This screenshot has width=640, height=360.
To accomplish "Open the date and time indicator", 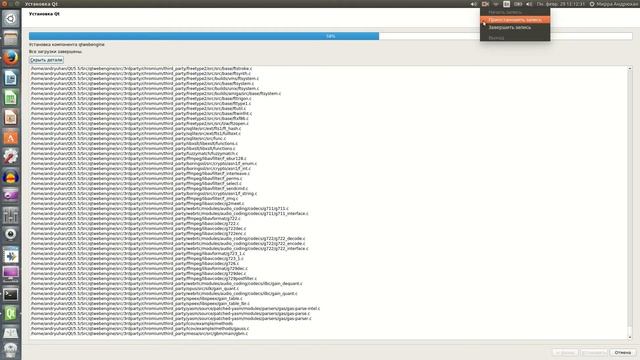I will point(560,4).
